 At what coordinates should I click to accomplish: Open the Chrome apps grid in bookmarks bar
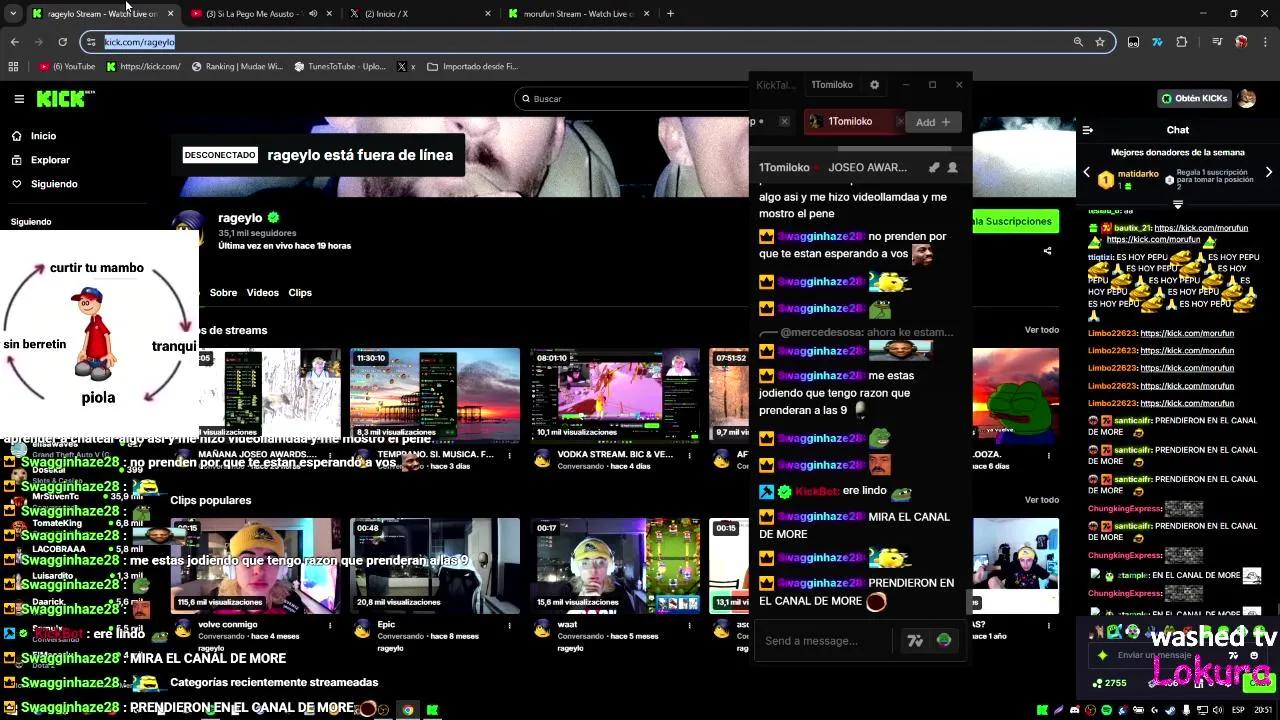pyautogui.click(x=13, y=67)
